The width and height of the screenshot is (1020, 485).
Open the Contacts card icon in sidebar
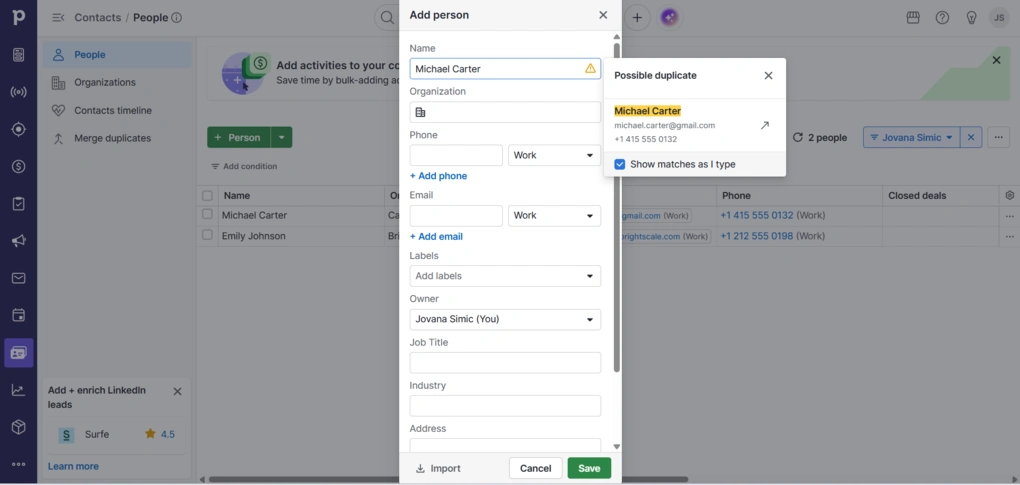coord(18,353)
